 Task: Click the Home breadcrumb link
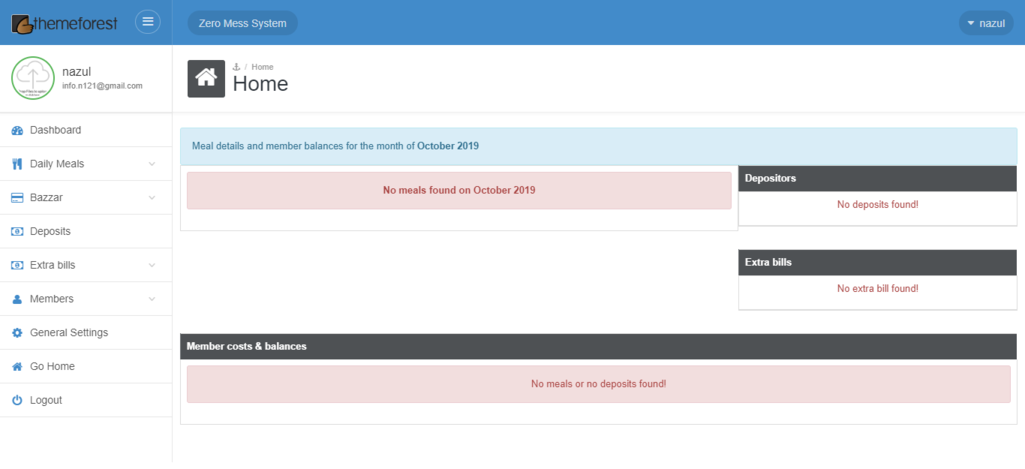[262, 67]
